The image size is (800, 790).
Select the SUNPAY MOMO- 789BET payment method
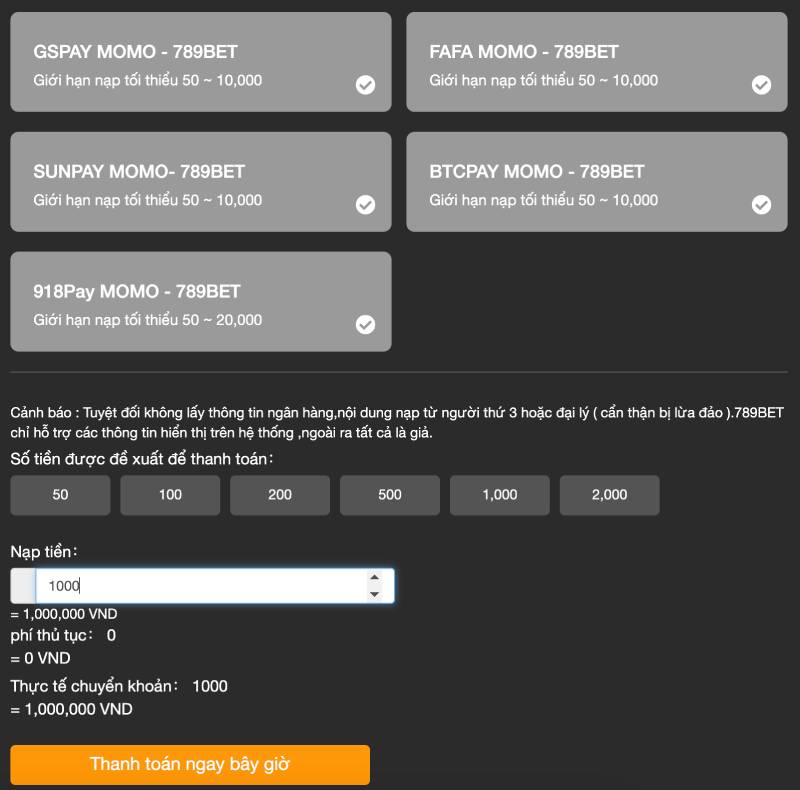point(200,180)
